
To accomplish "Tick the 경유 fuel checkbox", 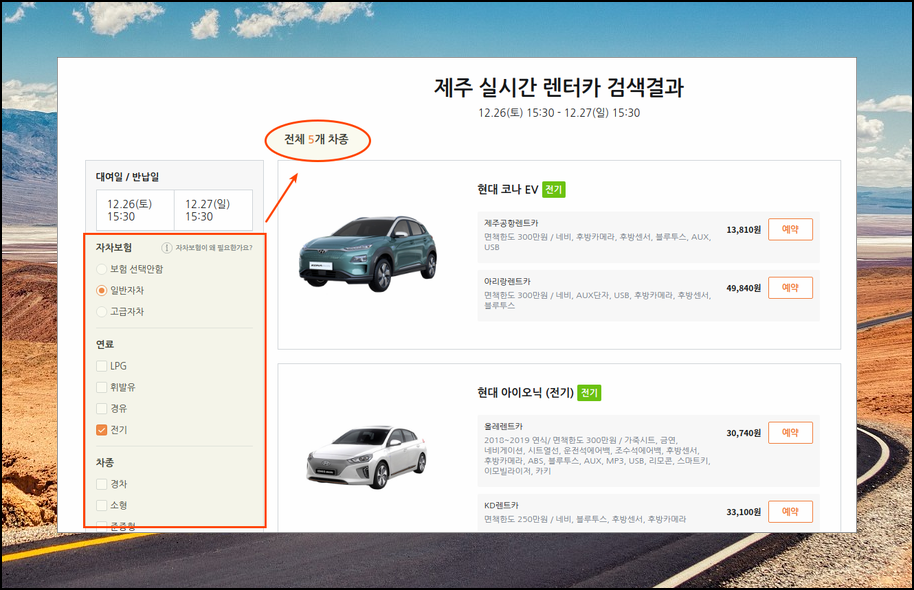I will (101, 409).
